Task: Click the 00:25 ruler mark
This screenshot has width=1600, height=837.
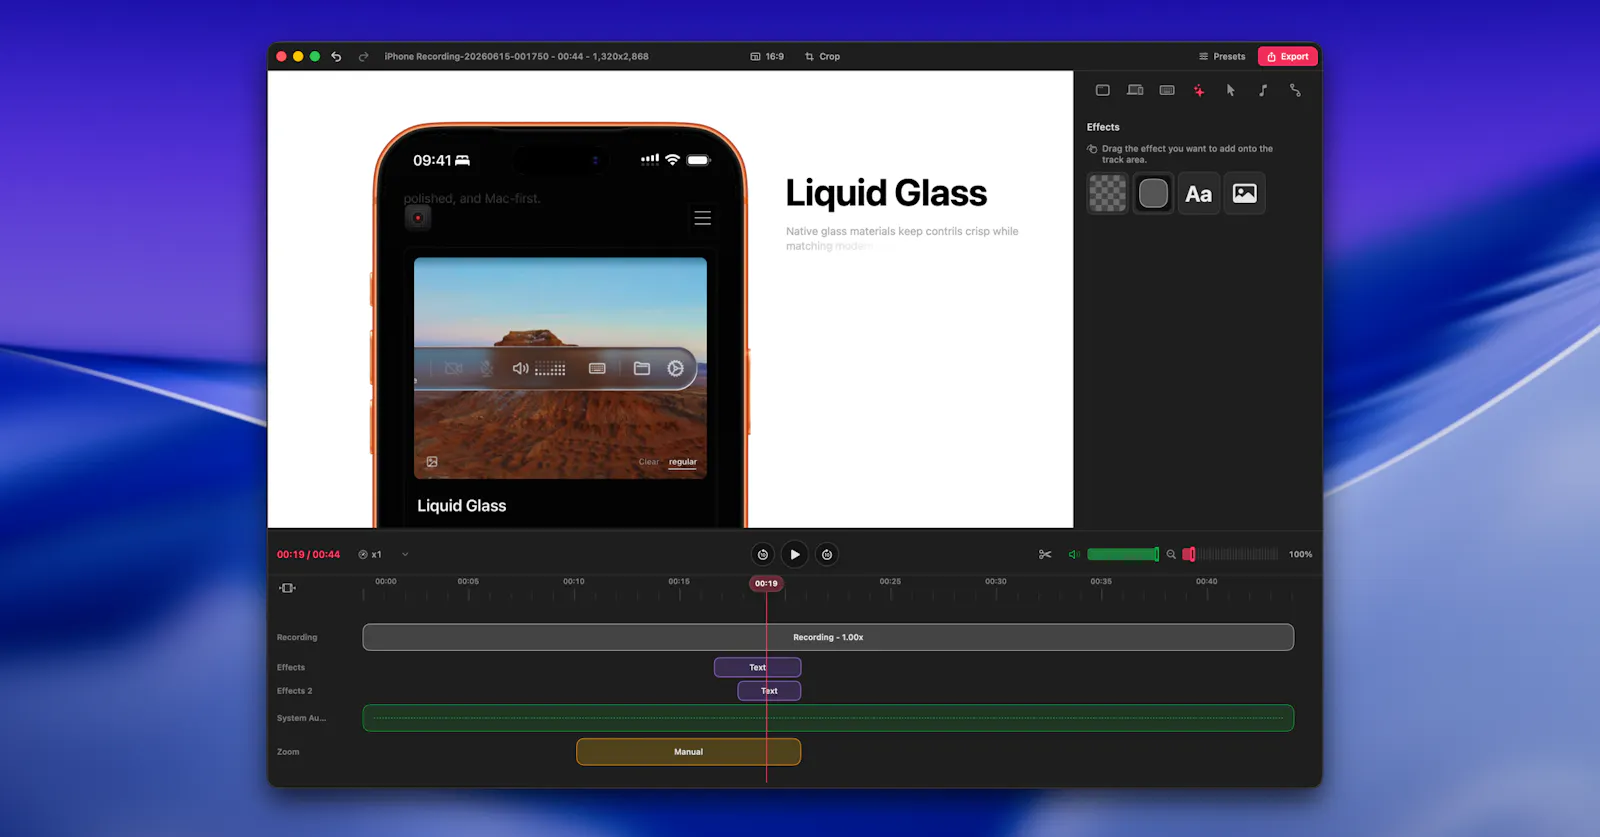Action: point(890,581)
